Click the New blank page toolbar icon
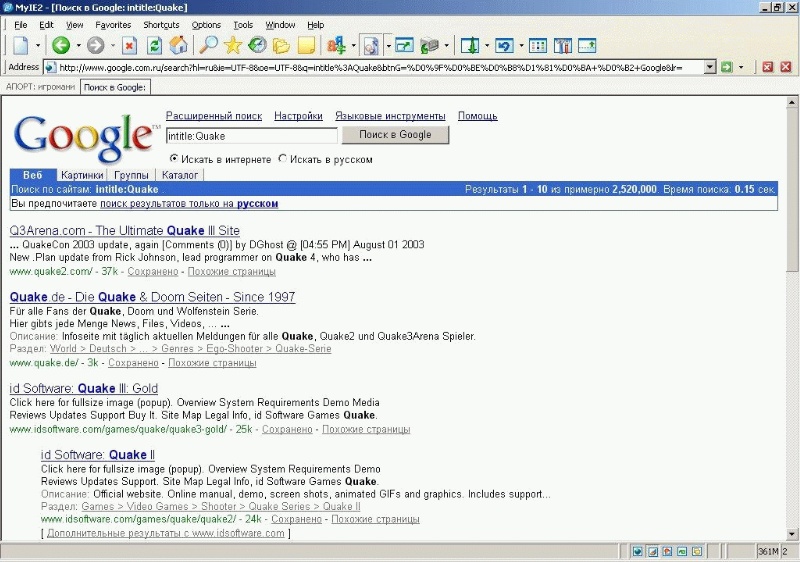The height and width of the screenshot is (562, 800). point(20,46)
